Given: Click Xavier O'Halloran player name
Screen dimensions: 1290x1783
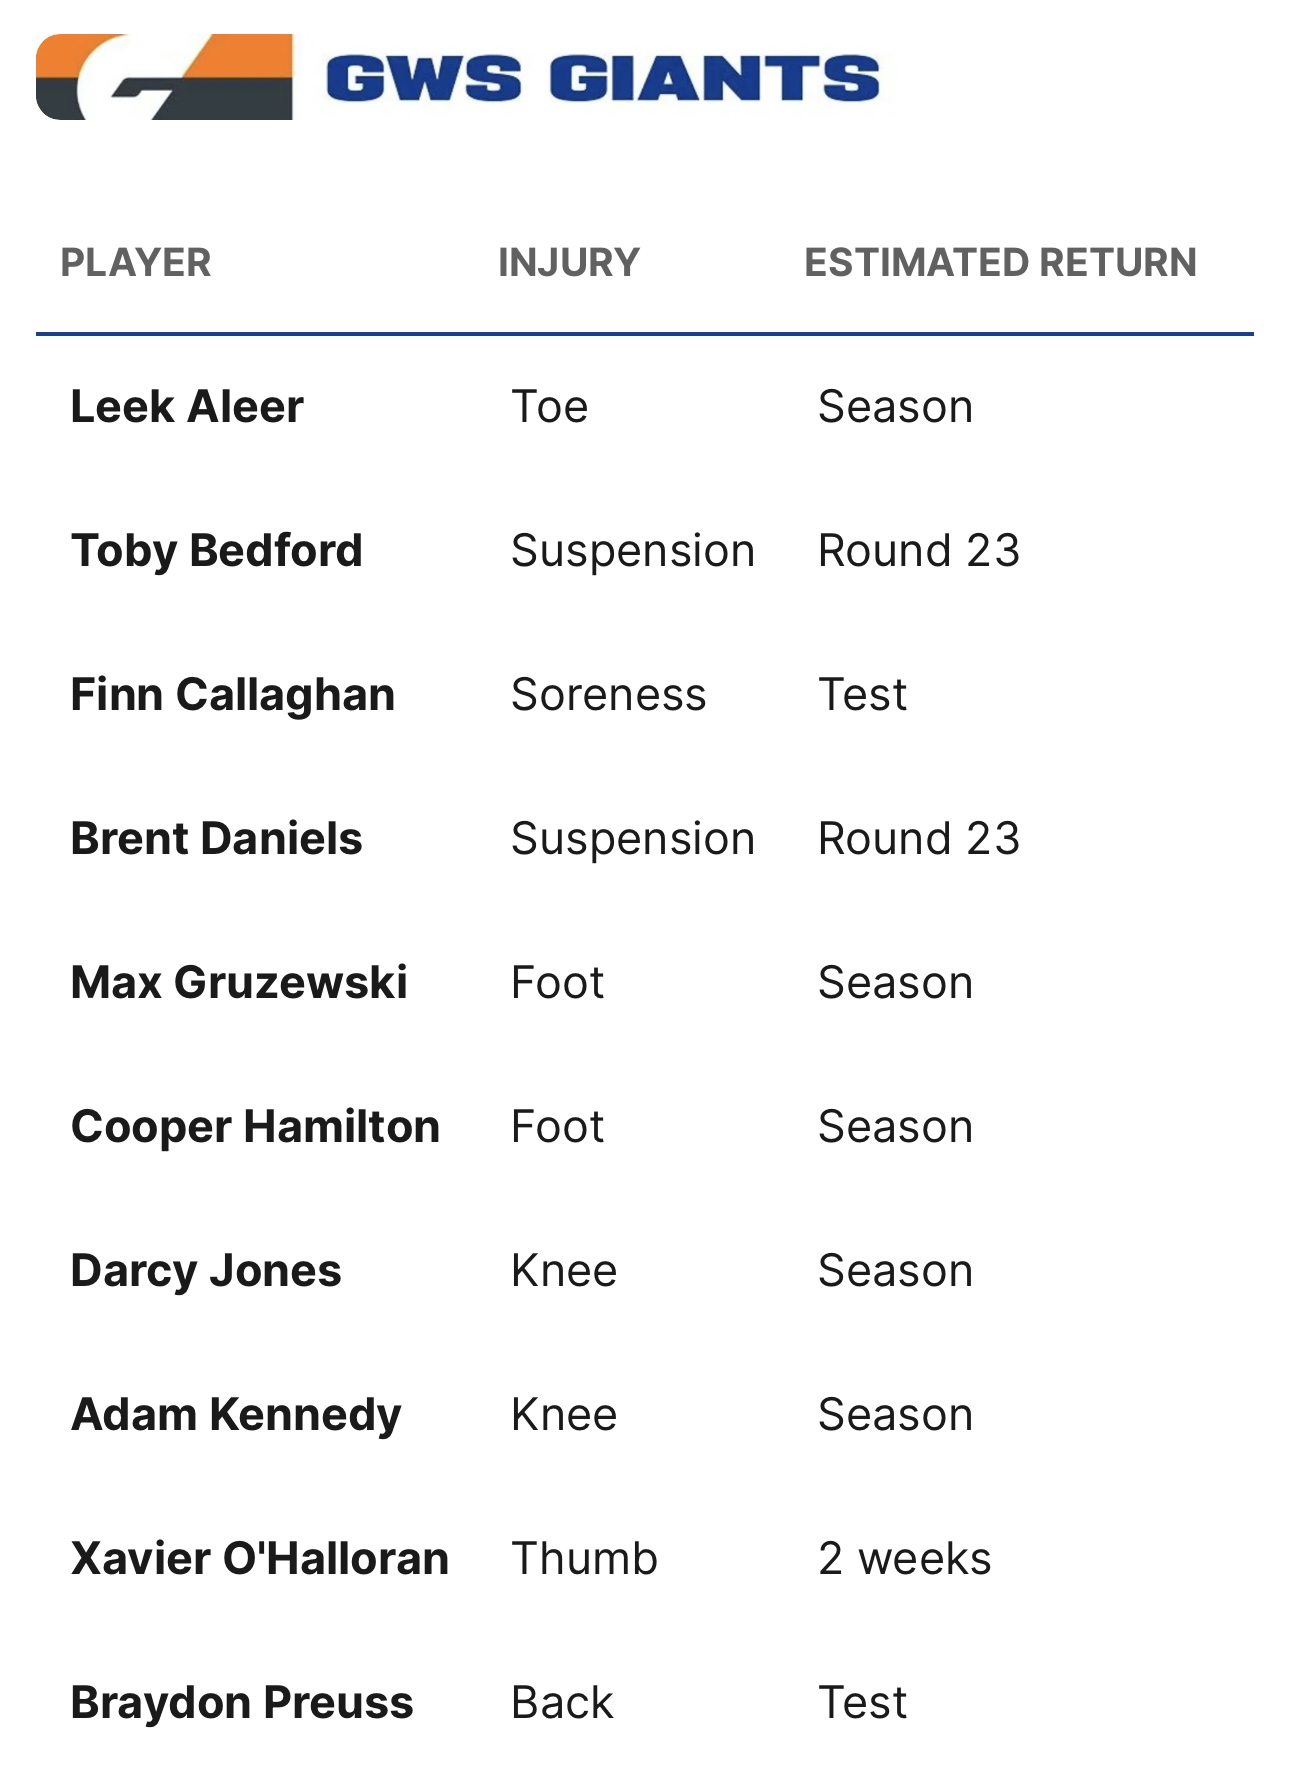Looking at the screenshot, I should pyautogui.click(x=260, y=1559).
